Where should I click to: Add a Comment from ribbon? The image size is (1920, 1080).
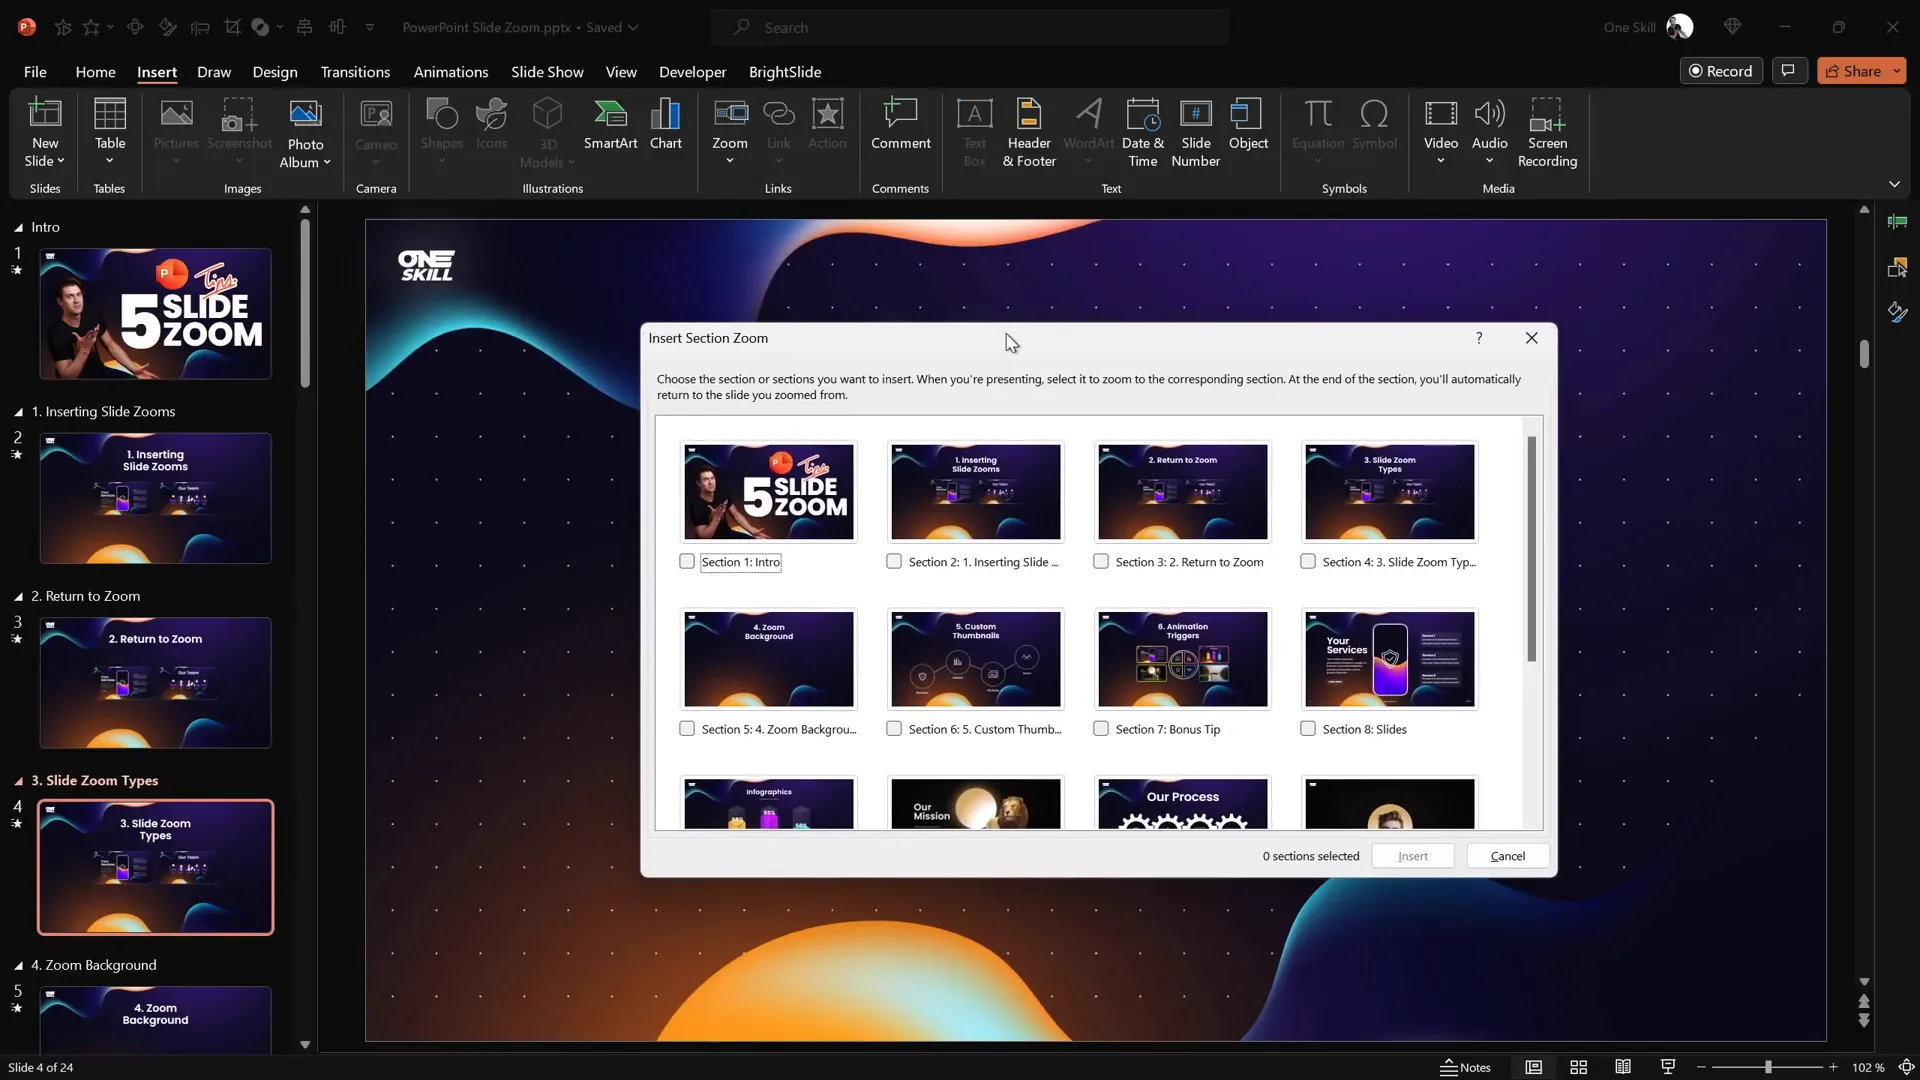click(900, 124)
